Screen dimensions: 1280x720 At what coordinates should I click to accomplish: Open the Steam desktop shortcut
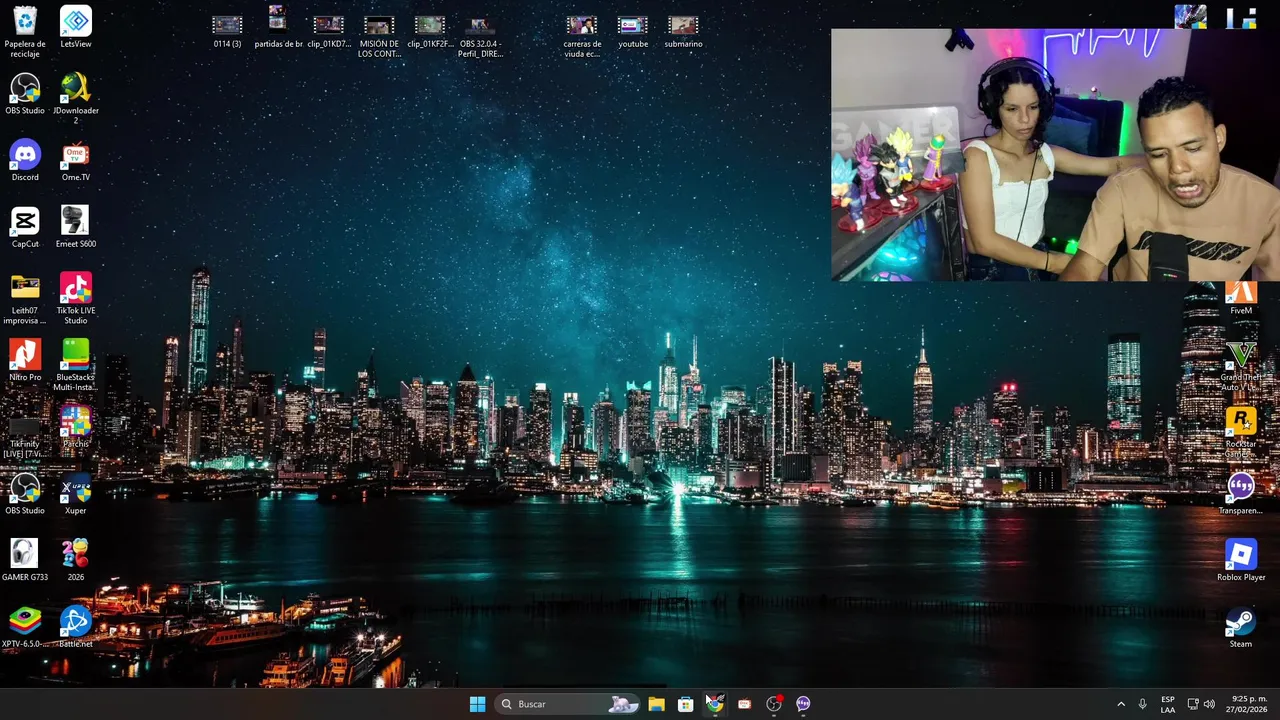(x=1241, y=627)
